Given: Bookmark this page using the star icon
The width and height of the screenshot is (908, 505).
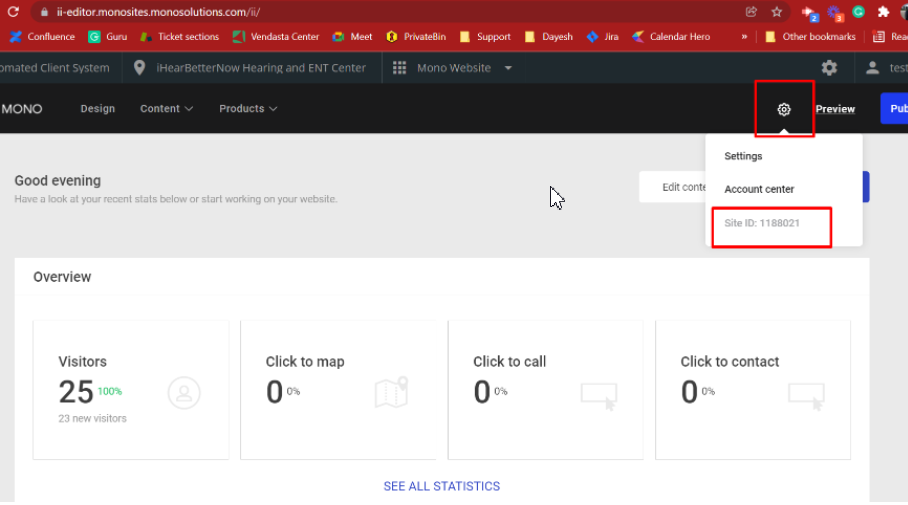Looking at the screenshot, I should pos(776,12).
